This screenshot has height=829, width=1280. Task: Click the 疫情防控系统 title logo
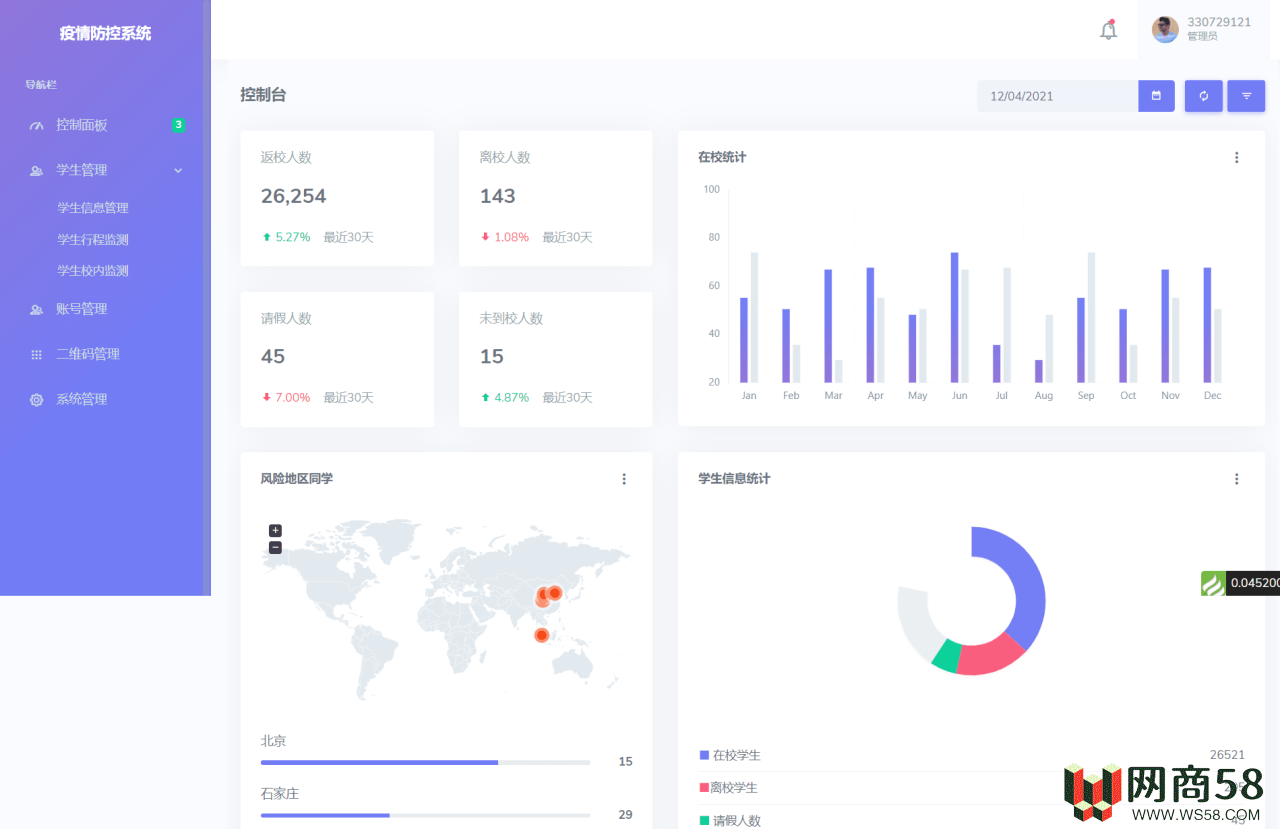(105, 33)
